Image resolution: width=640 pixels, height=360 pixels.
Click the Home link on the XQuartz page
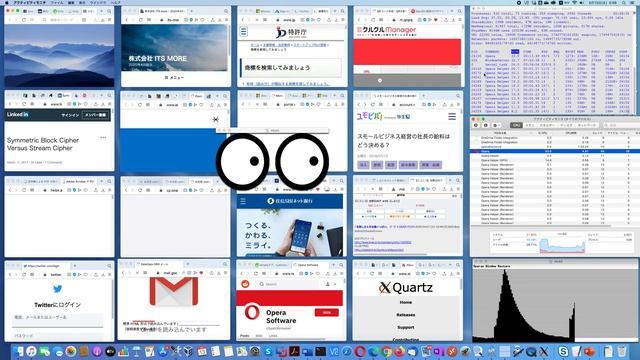[406, 302]
